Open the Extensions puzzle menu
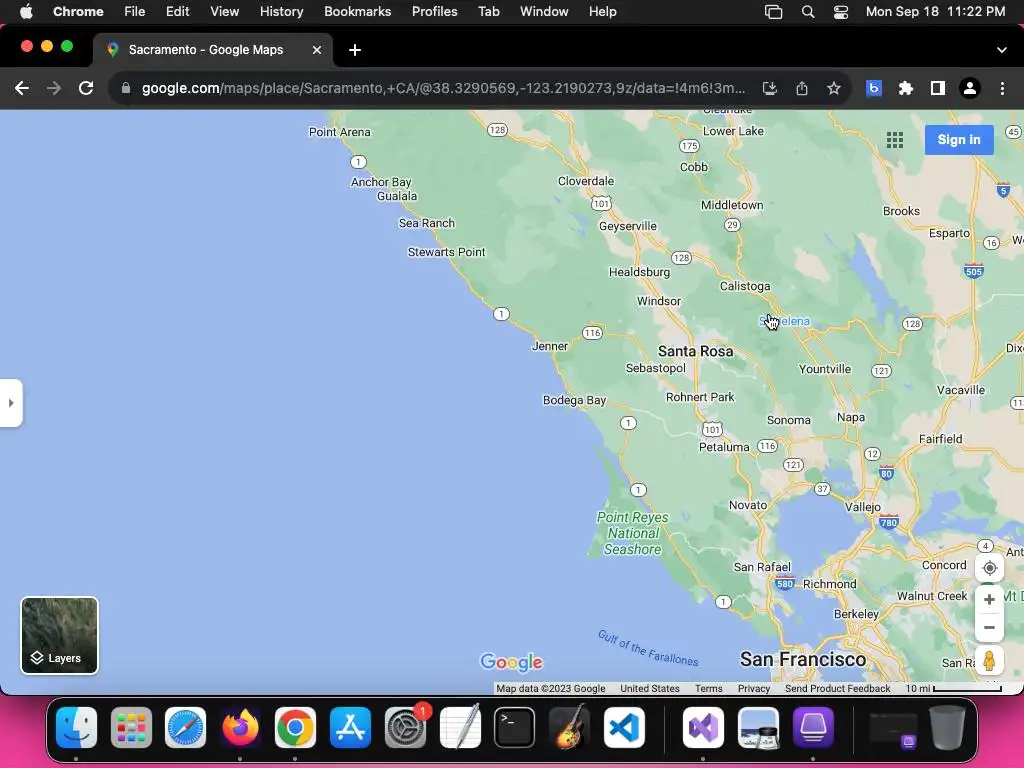This screenshot has height=768, width=1024. point(906,88)
